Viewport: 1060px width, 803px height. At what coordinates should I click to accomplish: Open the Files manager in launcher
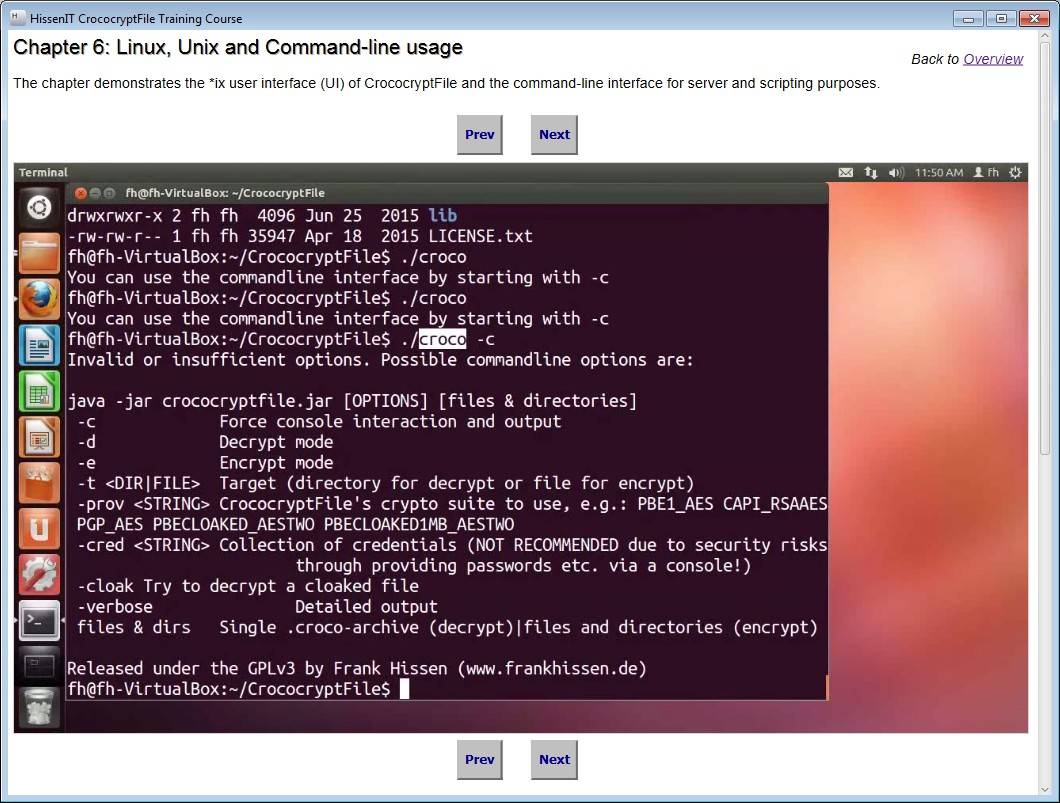coord(39,253)
